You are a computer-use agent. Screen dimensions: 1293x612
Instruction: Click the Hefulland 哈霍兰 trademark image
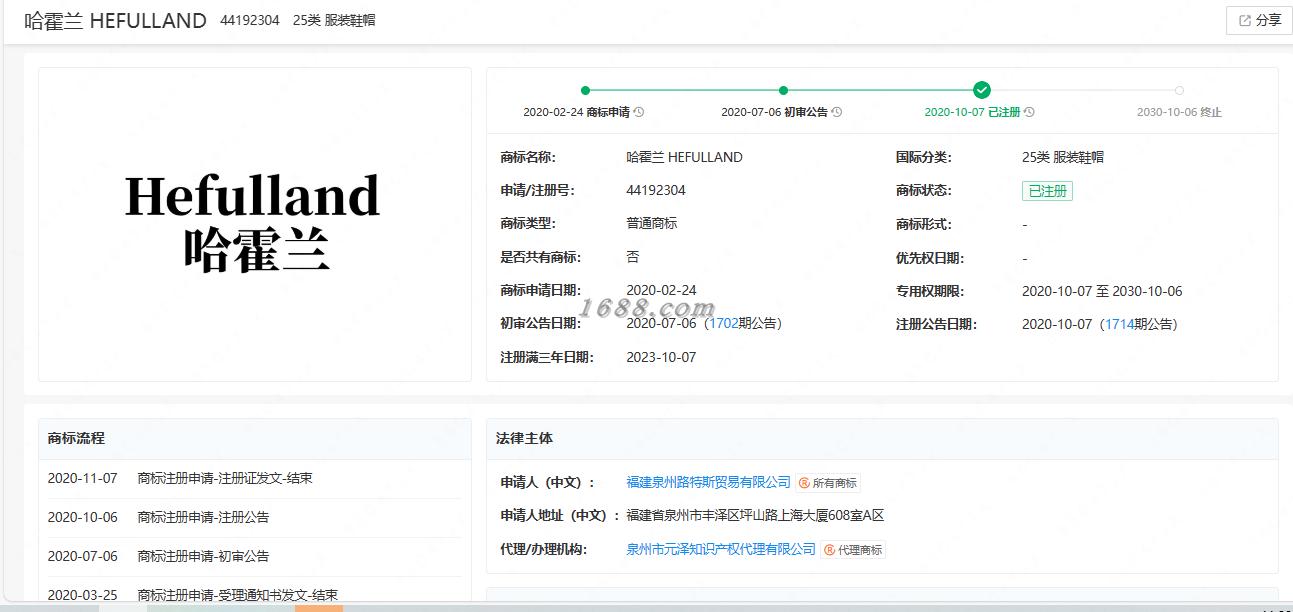pyautogui.click(x=254, y=224)
